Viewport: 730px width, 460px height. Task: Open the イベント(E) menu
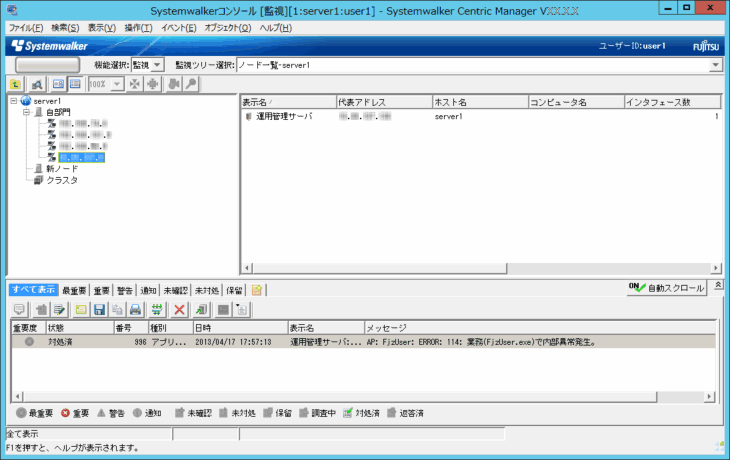(179, 28)
